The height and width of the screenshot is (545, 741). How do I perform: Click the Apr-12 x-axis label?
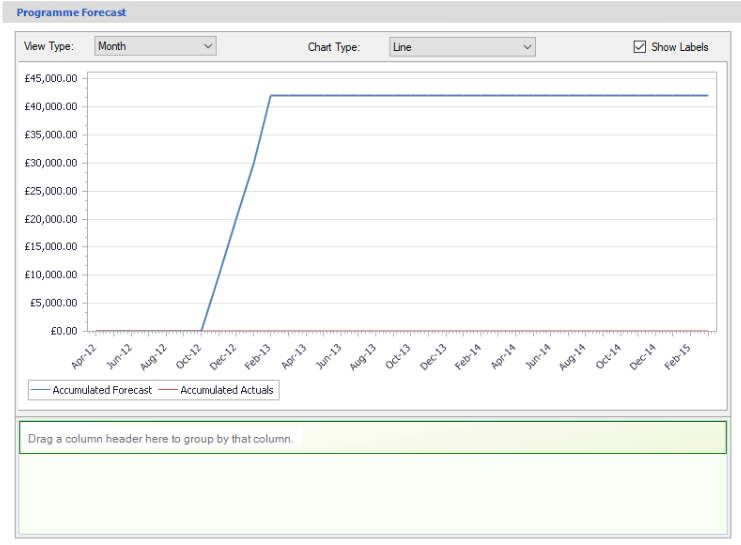coord(84,353)
